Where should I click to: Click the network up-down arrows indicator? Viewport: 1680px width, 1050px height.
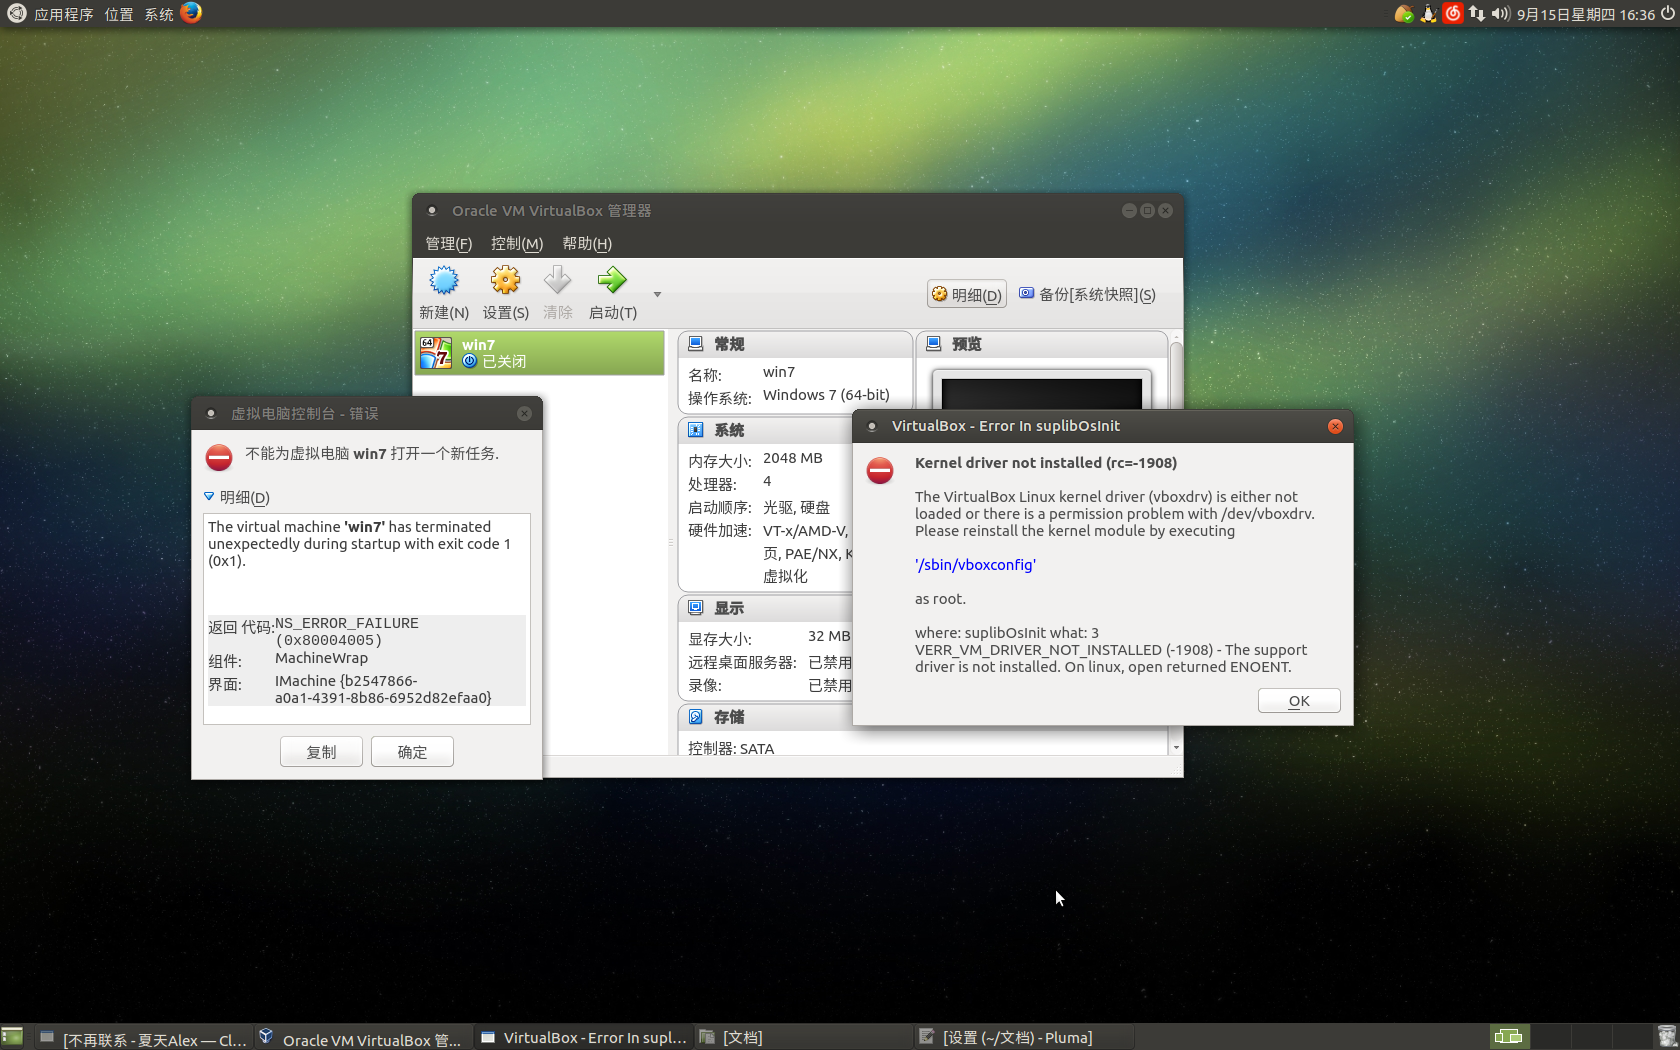coord(1477,14)
